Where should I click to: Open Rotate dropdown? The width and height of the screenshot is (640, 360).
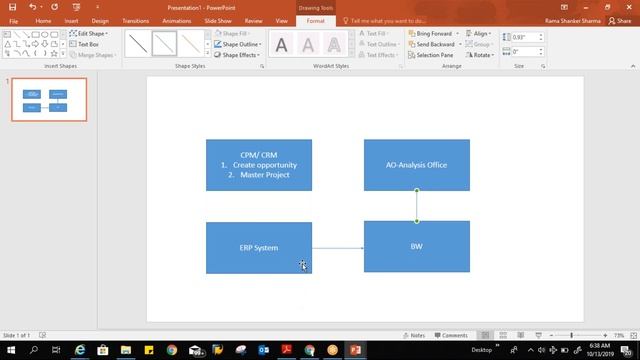[x=480, y=55]
